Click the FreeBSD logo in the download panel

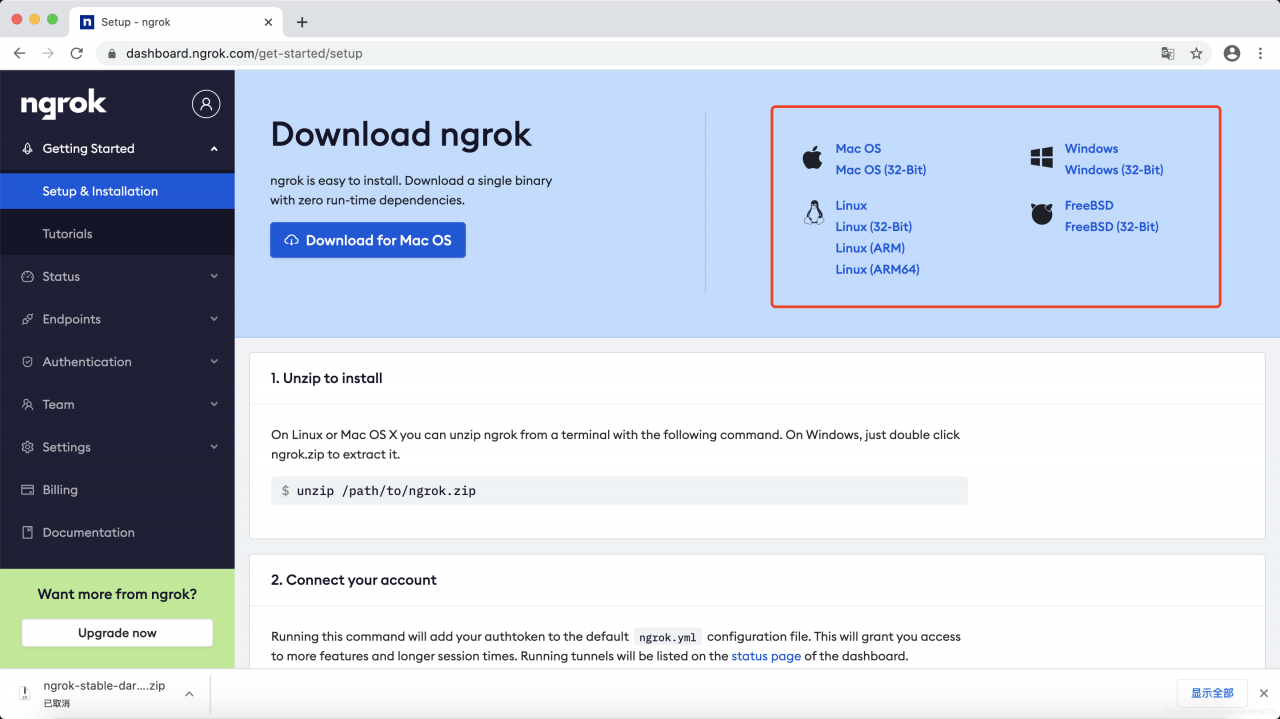pos(1042,213)
